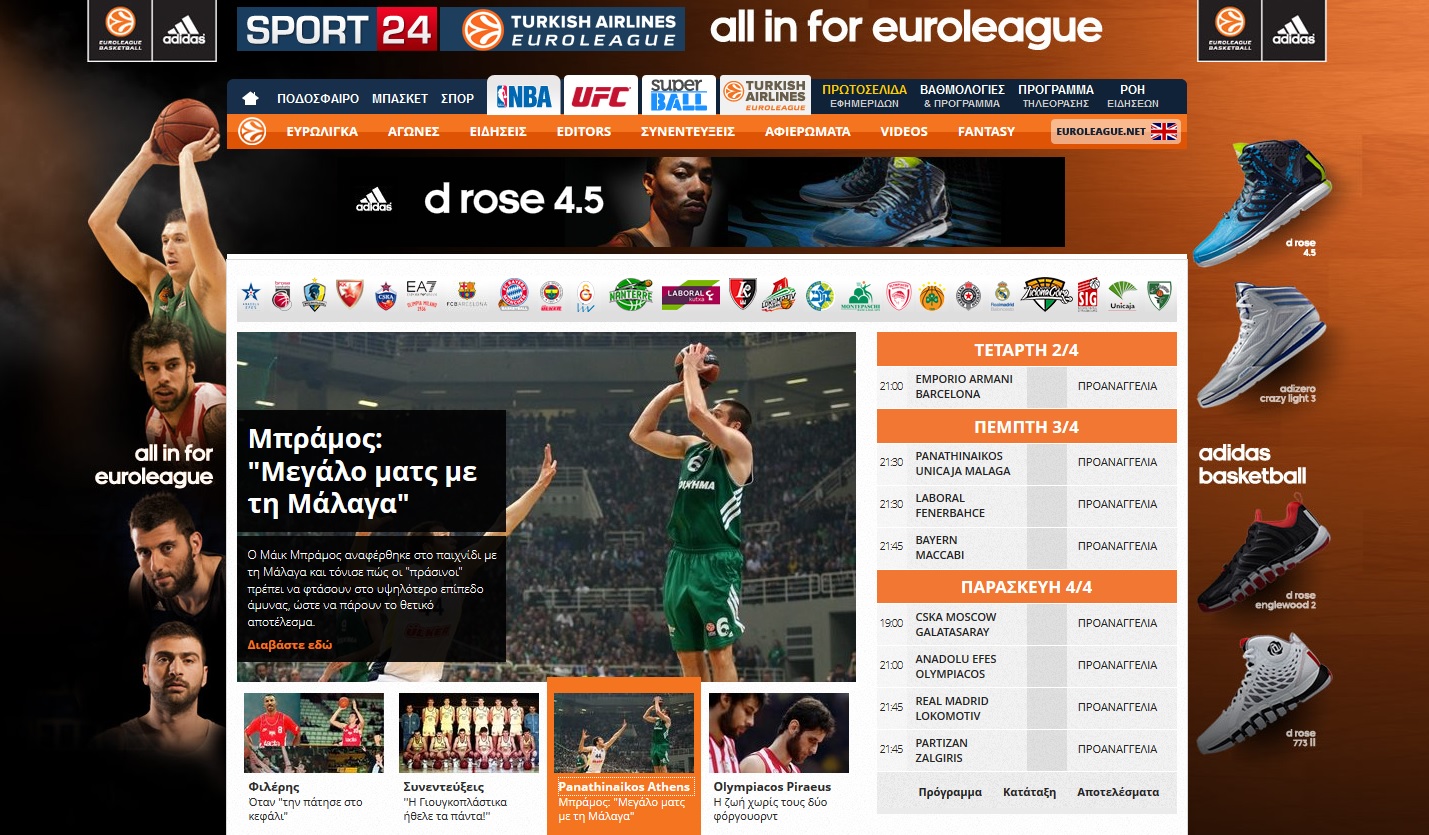Open the ΠΟΔΟΣΦΑΙΡΟ menu item
This screenshot has height=835, width=1429.
pos(317,99)
